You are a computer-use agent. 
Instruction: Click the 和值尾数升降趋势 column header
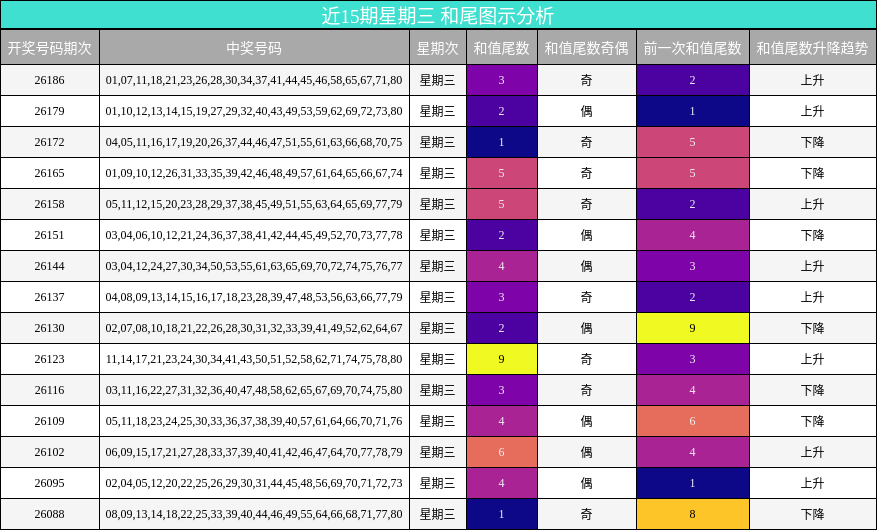point(813,48)
